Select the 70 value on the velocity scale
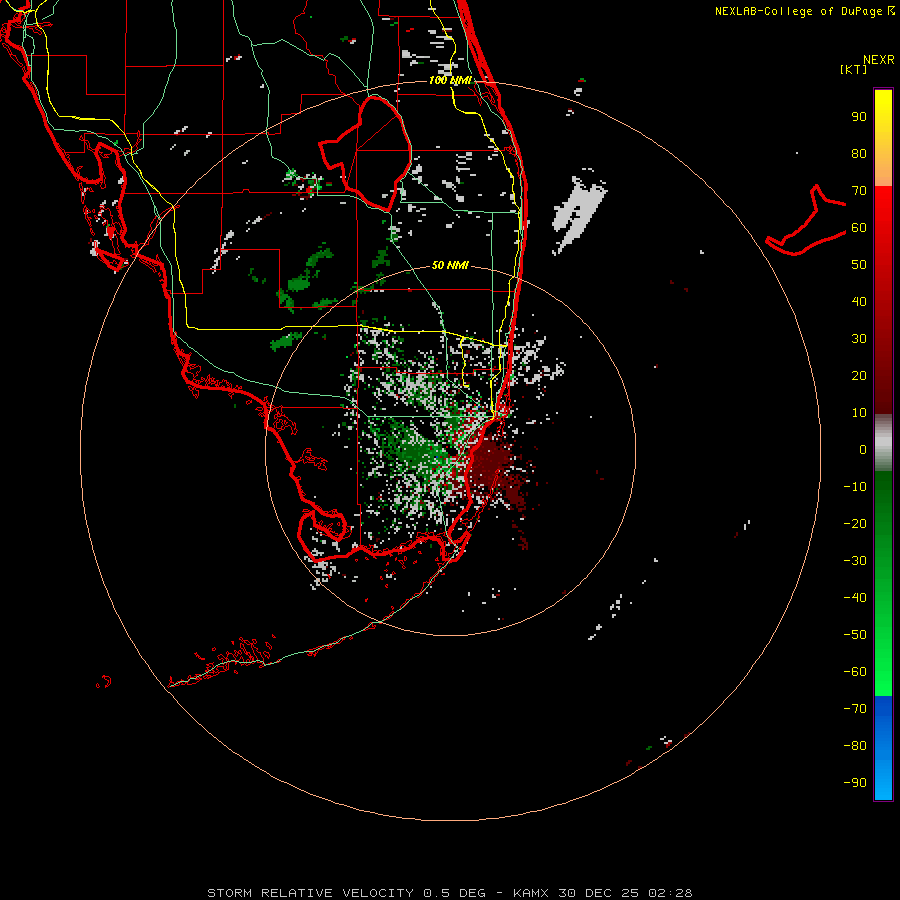900x900 pixels. [x=859, y=191]
